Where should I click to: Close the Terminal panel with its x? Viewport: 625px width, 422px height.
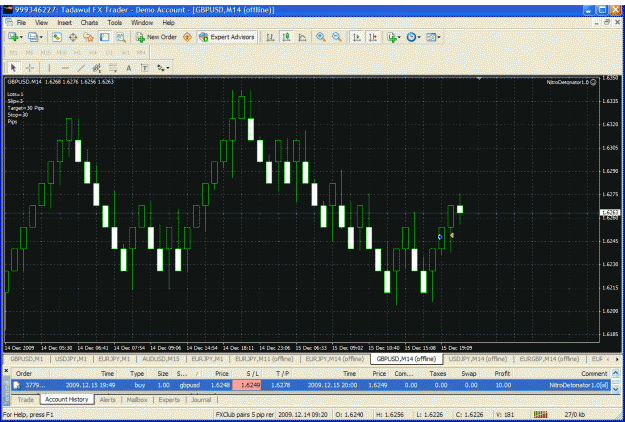[x=6, y=371]
